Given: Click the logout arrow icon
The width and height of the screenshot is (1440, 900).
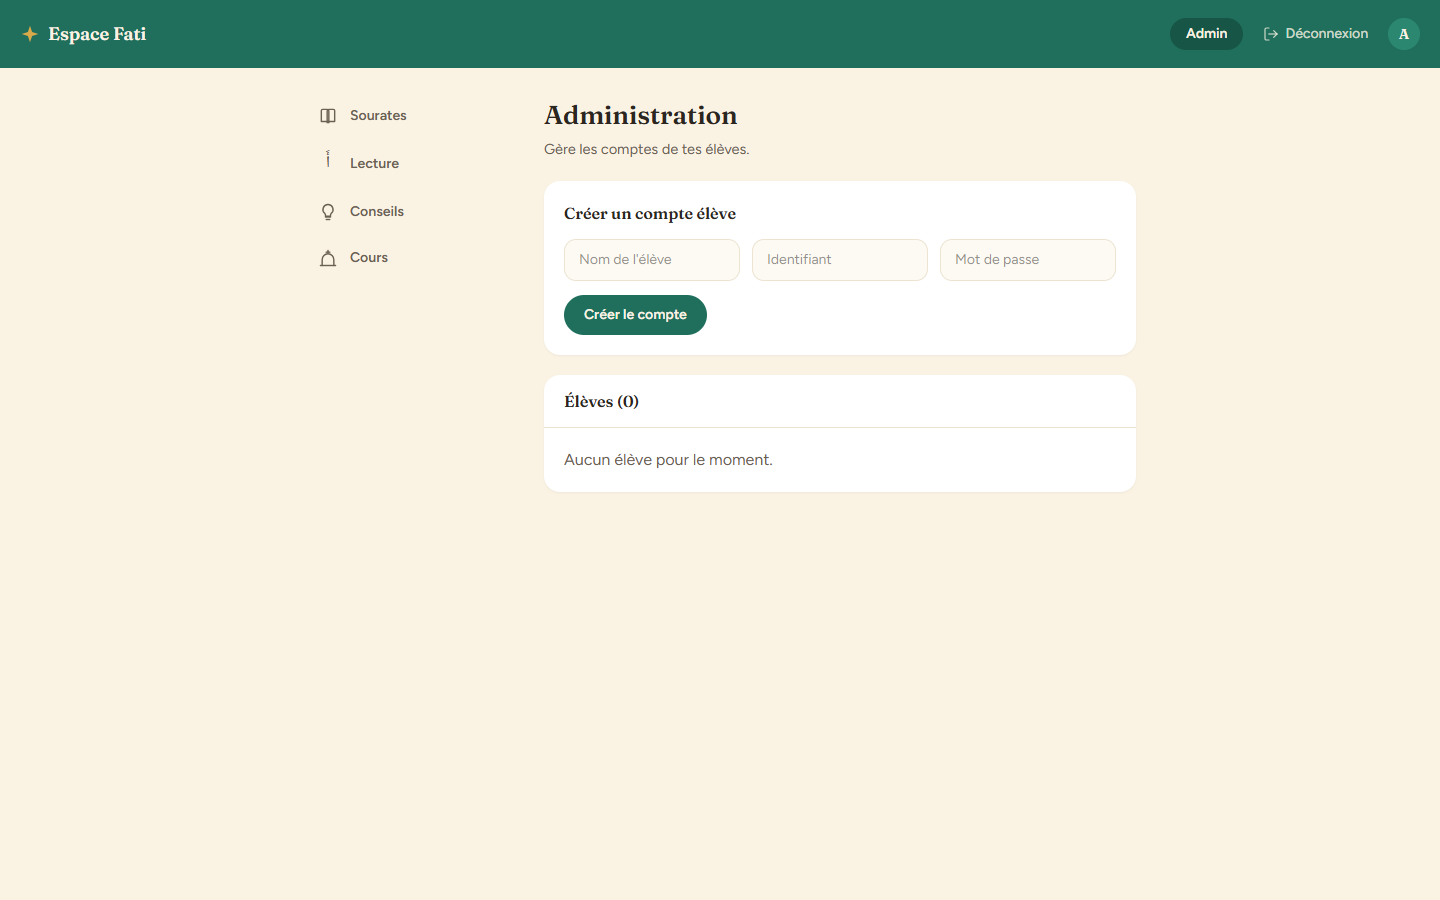Looking at the screenshot, I should (x=1271, y=34).
